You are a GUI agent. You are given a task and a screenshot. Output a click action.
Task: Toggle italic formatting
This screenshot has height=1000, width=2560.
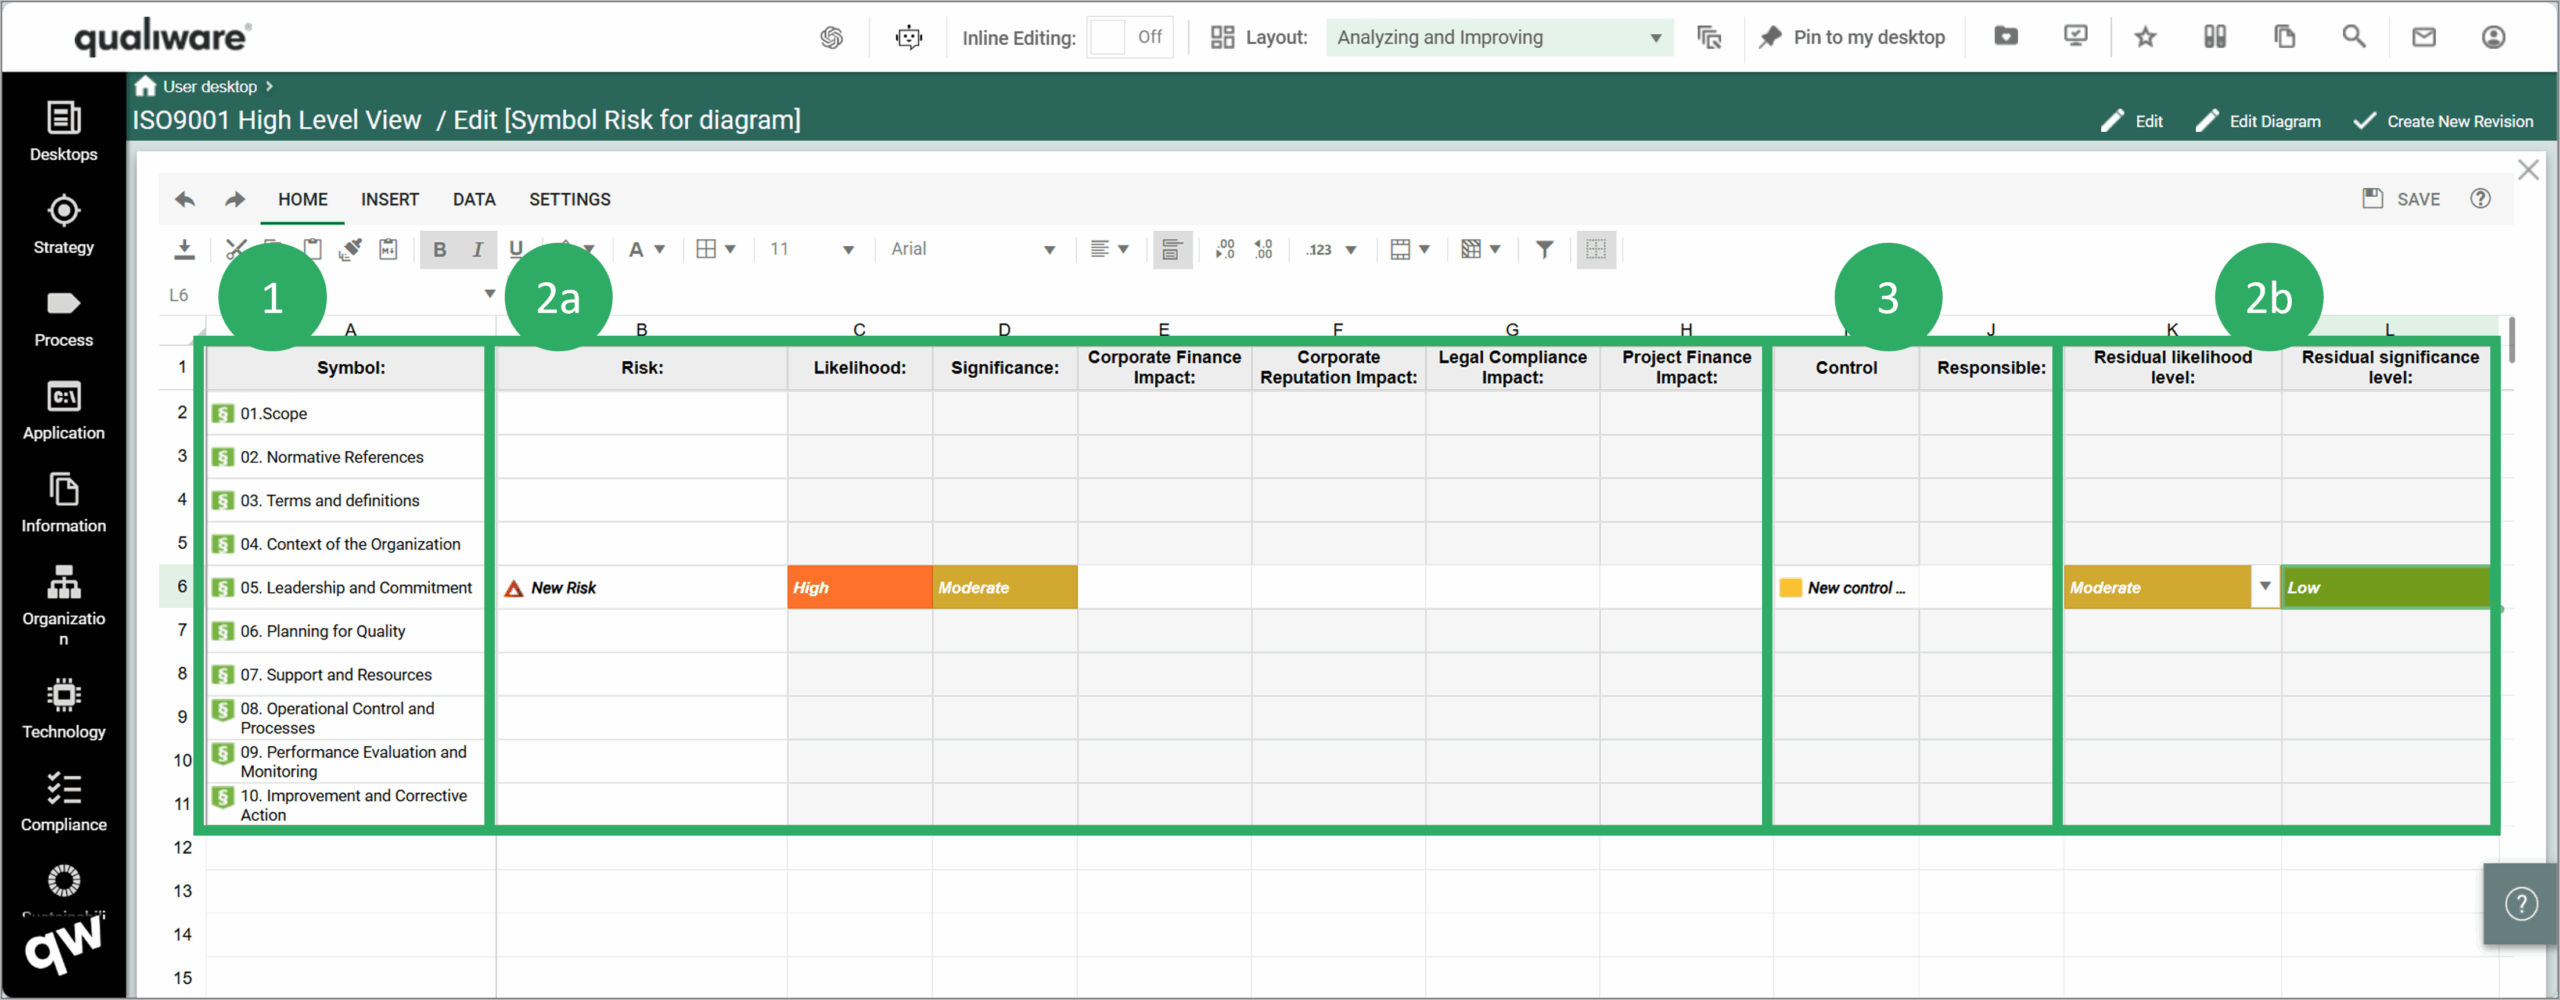[478, 249]
